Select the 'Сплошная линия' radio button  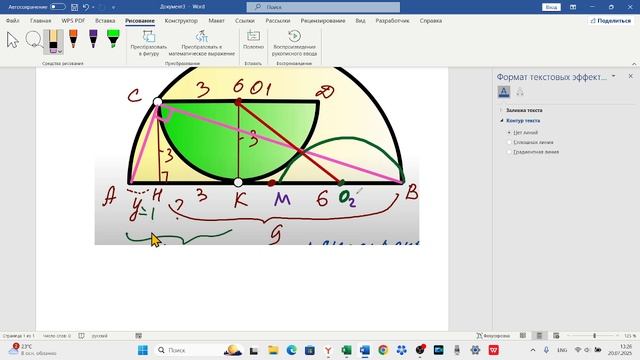pos(509,142)
